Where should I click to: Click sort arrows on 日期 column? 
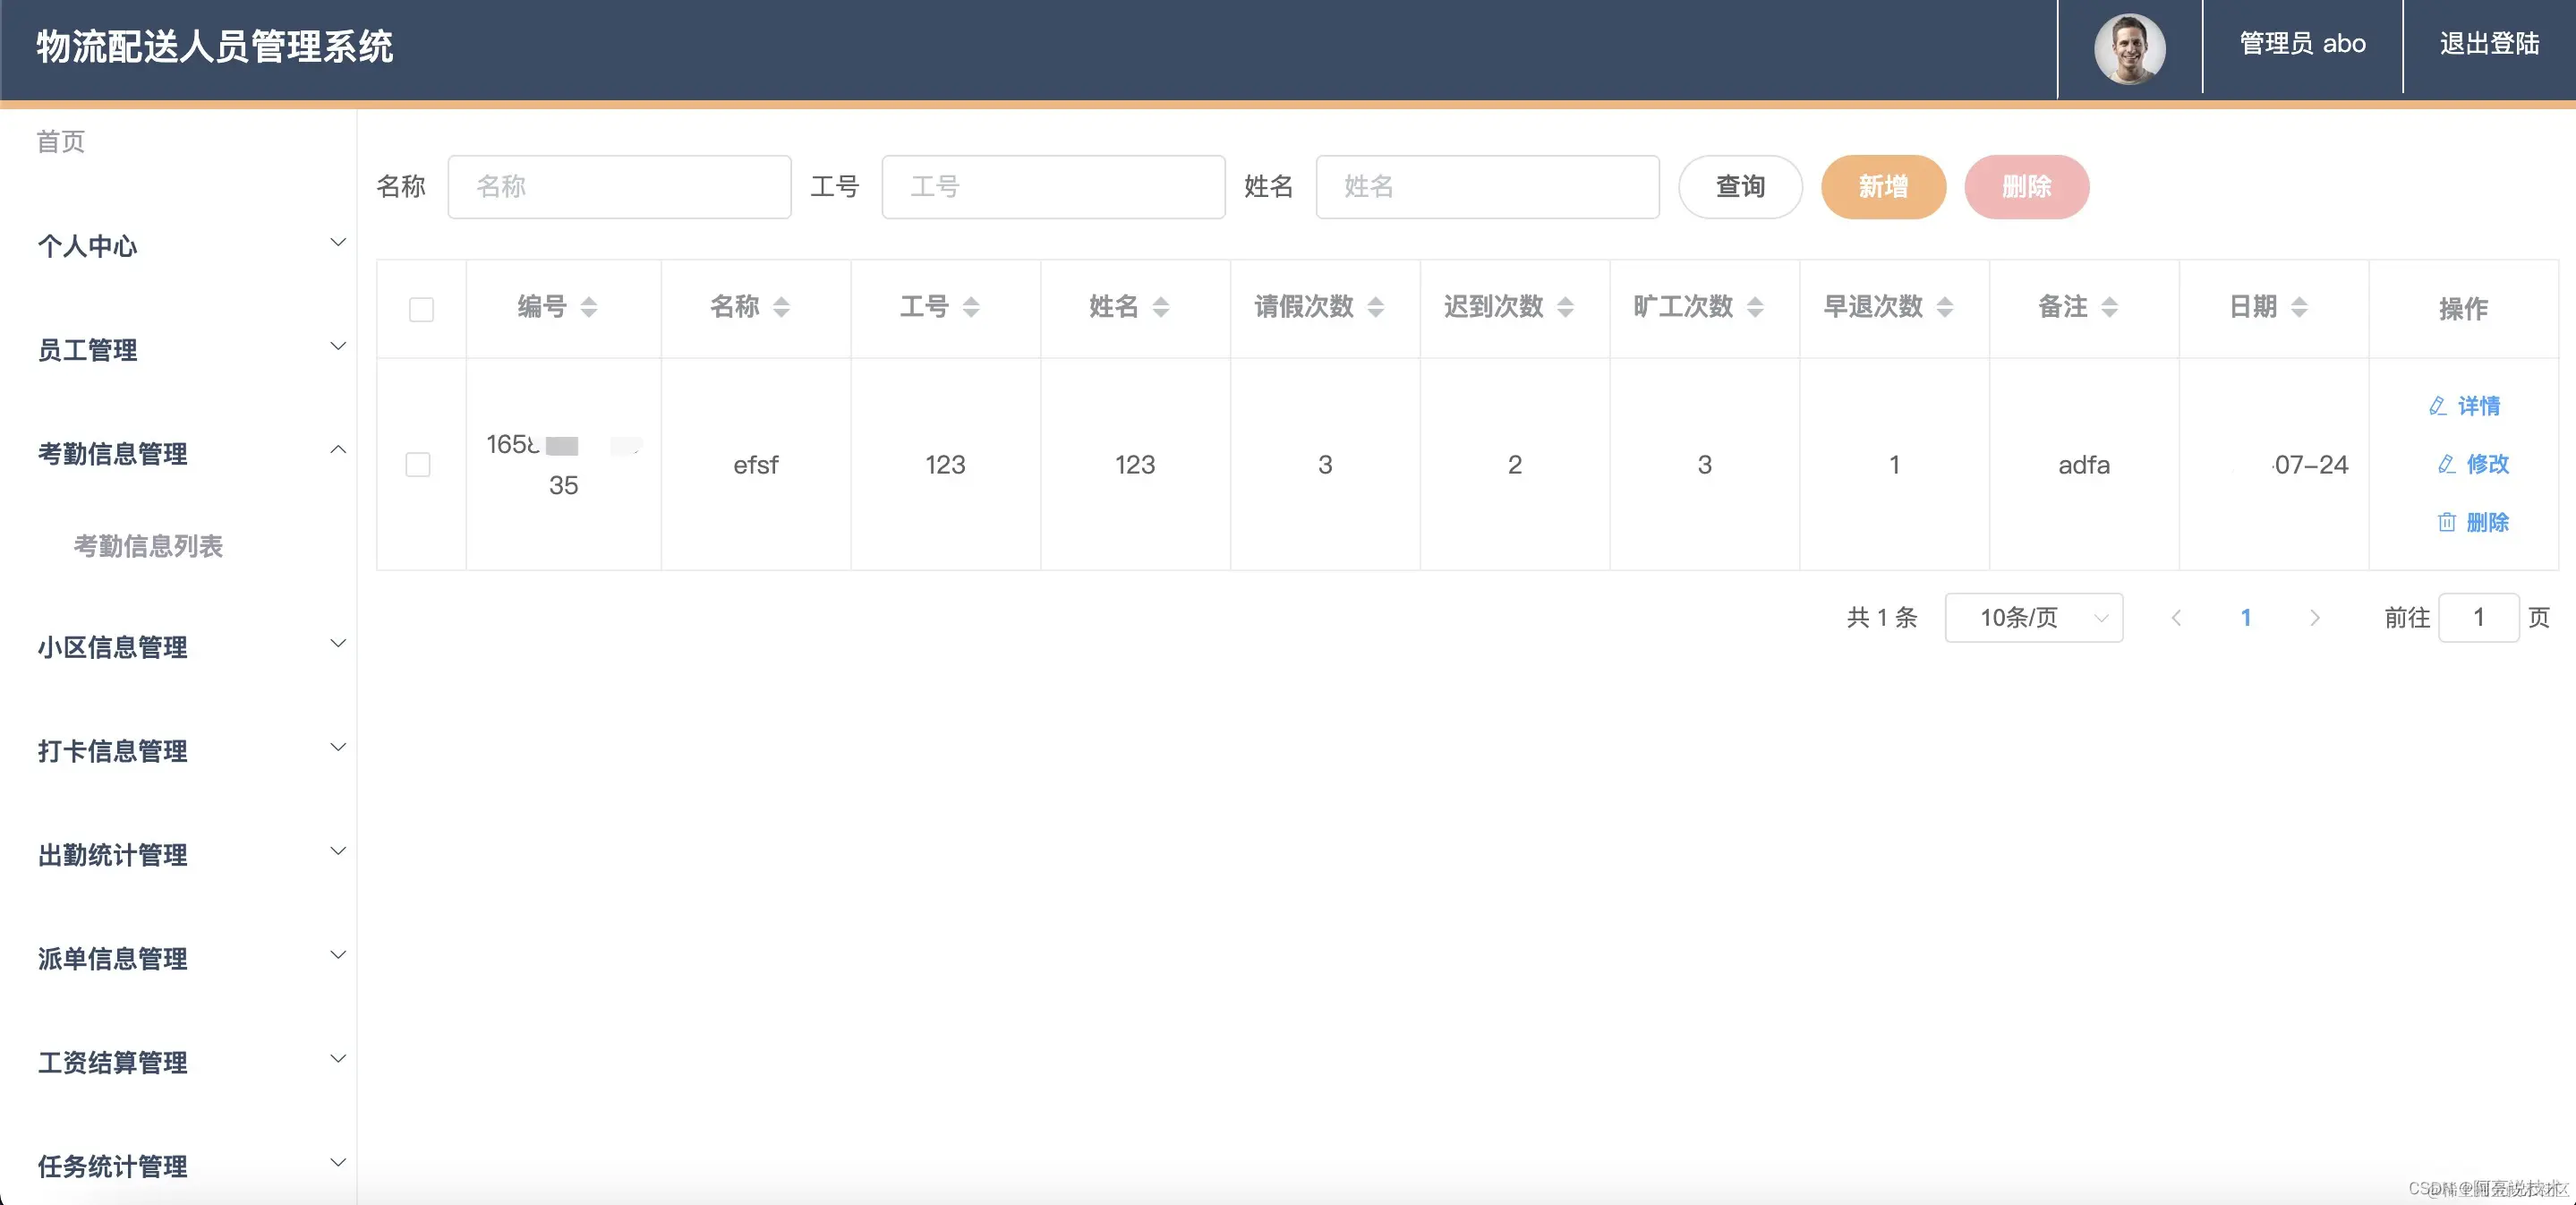click(2299, 307)
